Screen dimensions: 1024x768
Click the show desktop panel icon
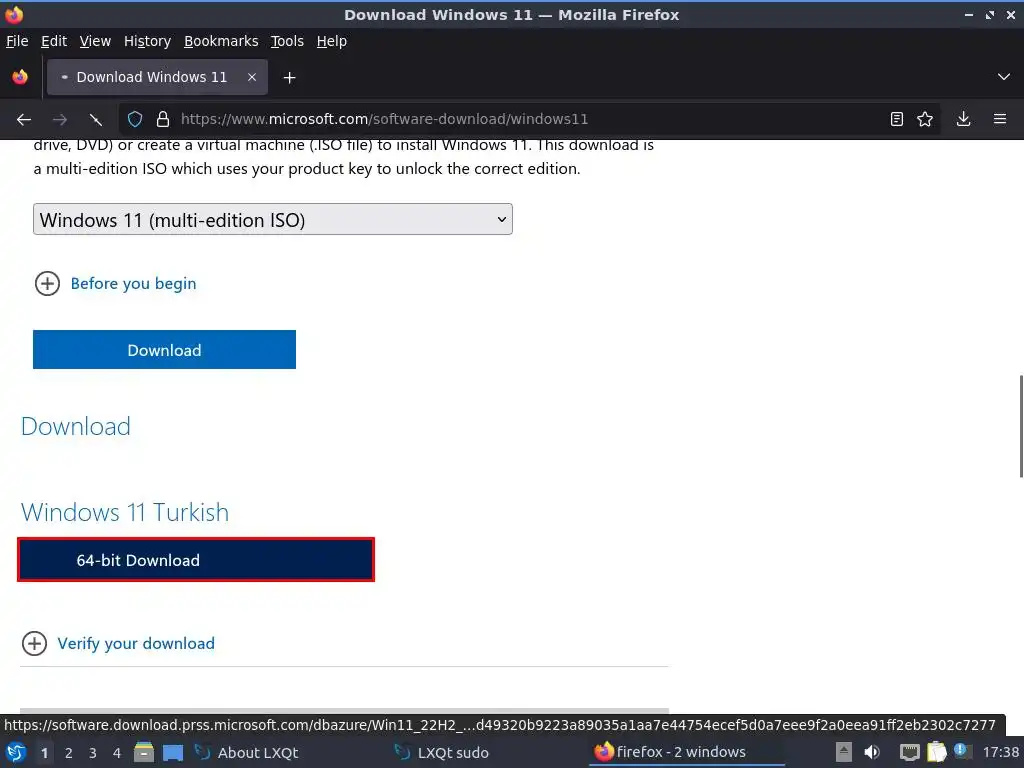coord(172,752)
